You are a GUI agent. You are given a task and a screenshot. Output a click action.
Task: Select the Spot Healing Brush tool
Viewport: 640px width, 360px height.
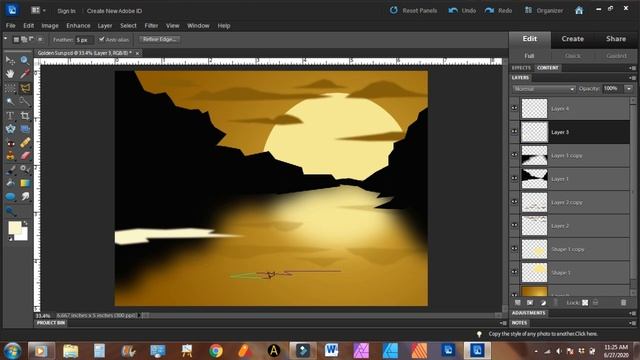point(25,143)
